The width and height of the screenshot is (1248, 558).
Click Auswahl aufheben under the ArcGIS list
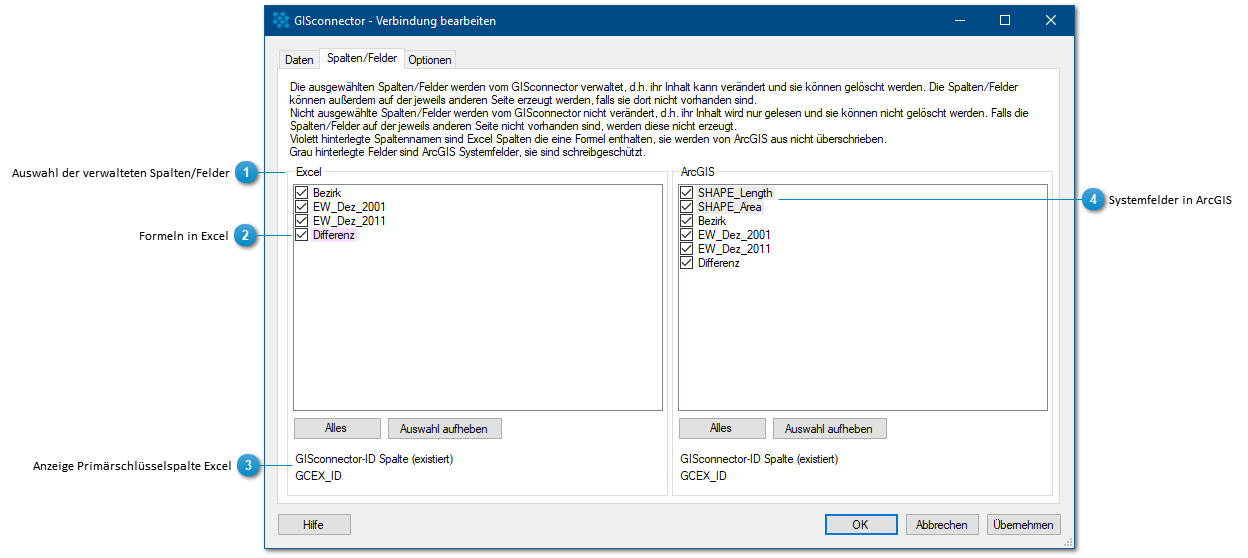[x=829, y=428]
